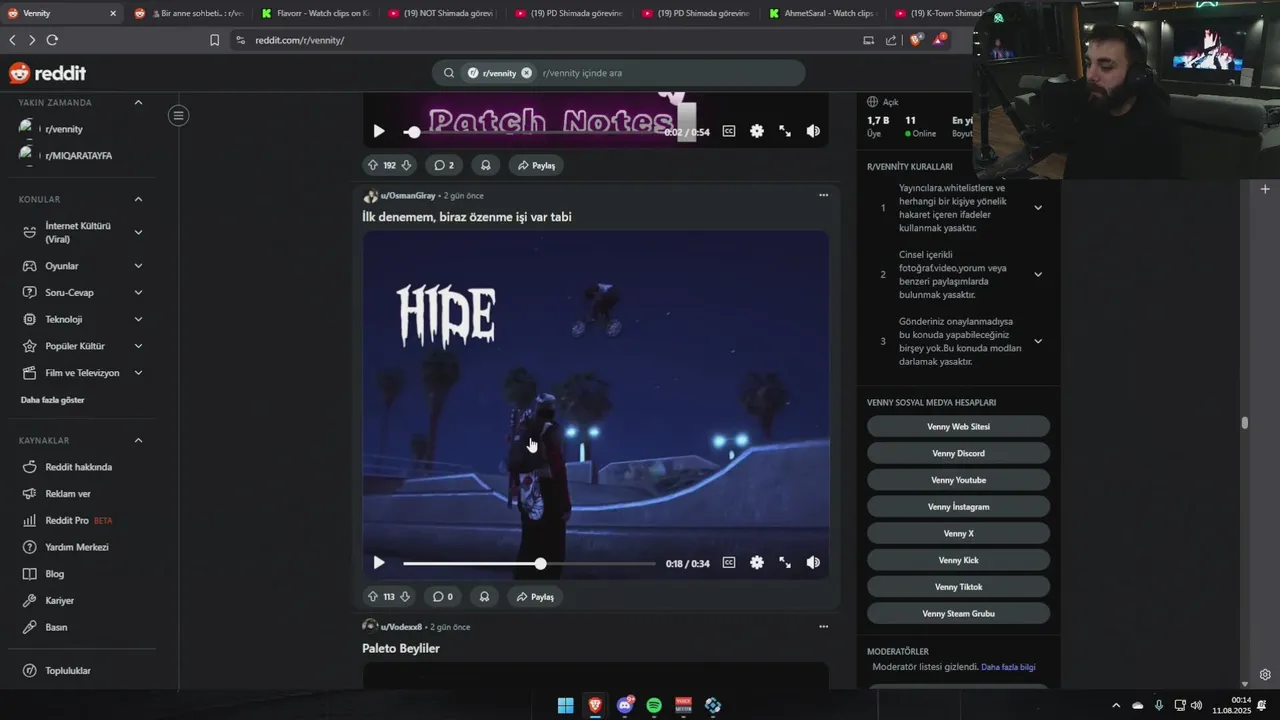The width and height of the screenshot is (1280, 720).
Task: Expand the Teknoloji topic
Action: (138, 319)
